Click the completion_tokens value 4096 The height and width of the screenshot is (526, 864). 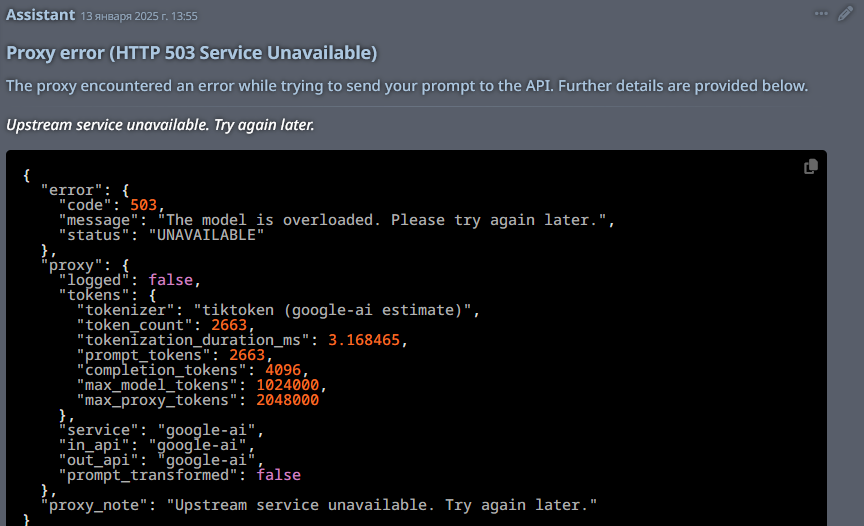(283, 370)
